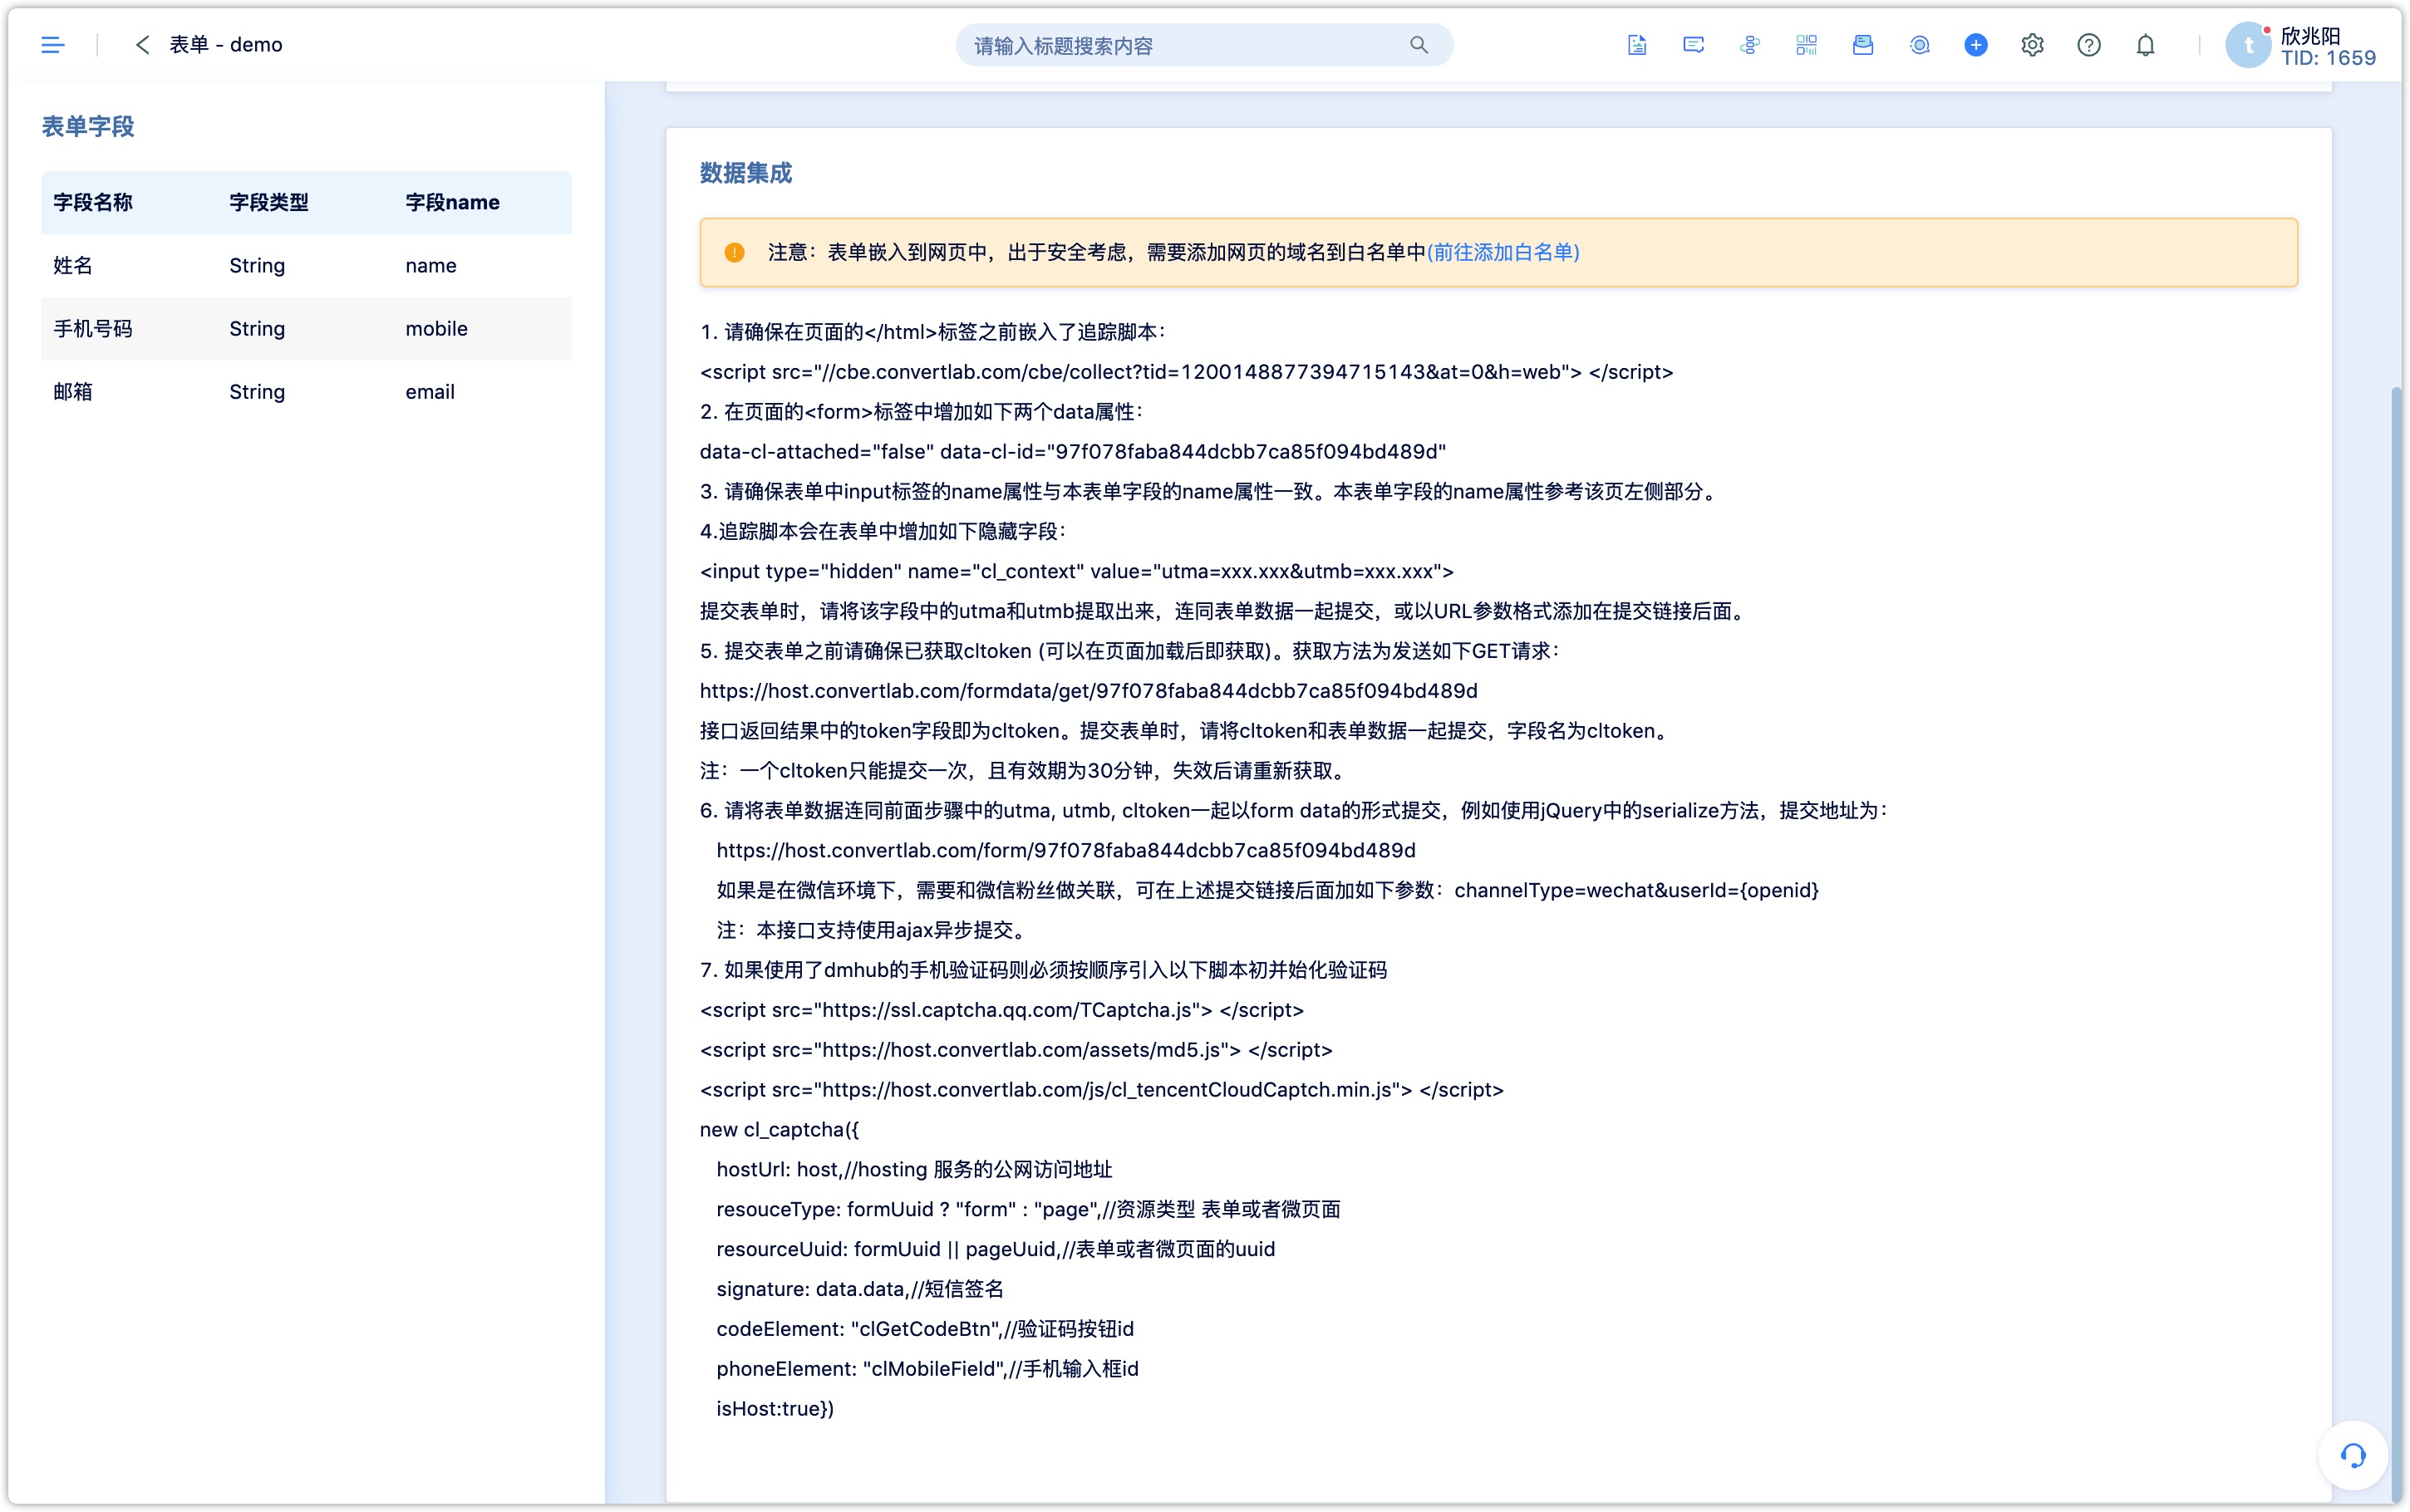Click the email field name cell
Screen dimensions: 2410x1512
pyautogui.click(x=430, y=391)
